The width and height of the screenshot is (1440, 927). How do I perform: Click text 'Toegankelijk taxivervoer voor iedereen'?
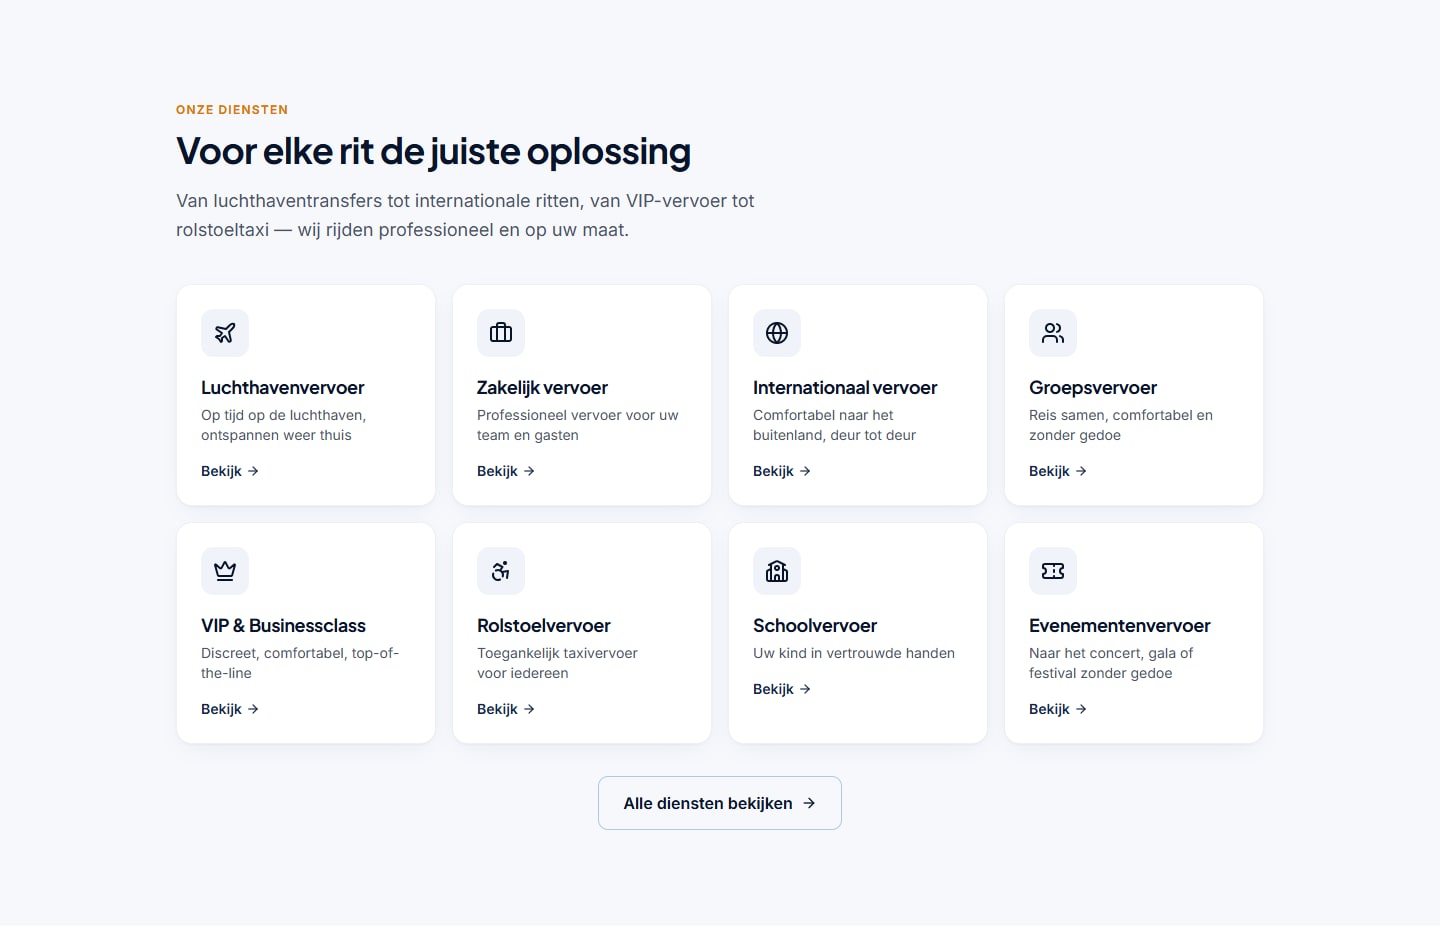pyautogui.click(x=557, y=663)
